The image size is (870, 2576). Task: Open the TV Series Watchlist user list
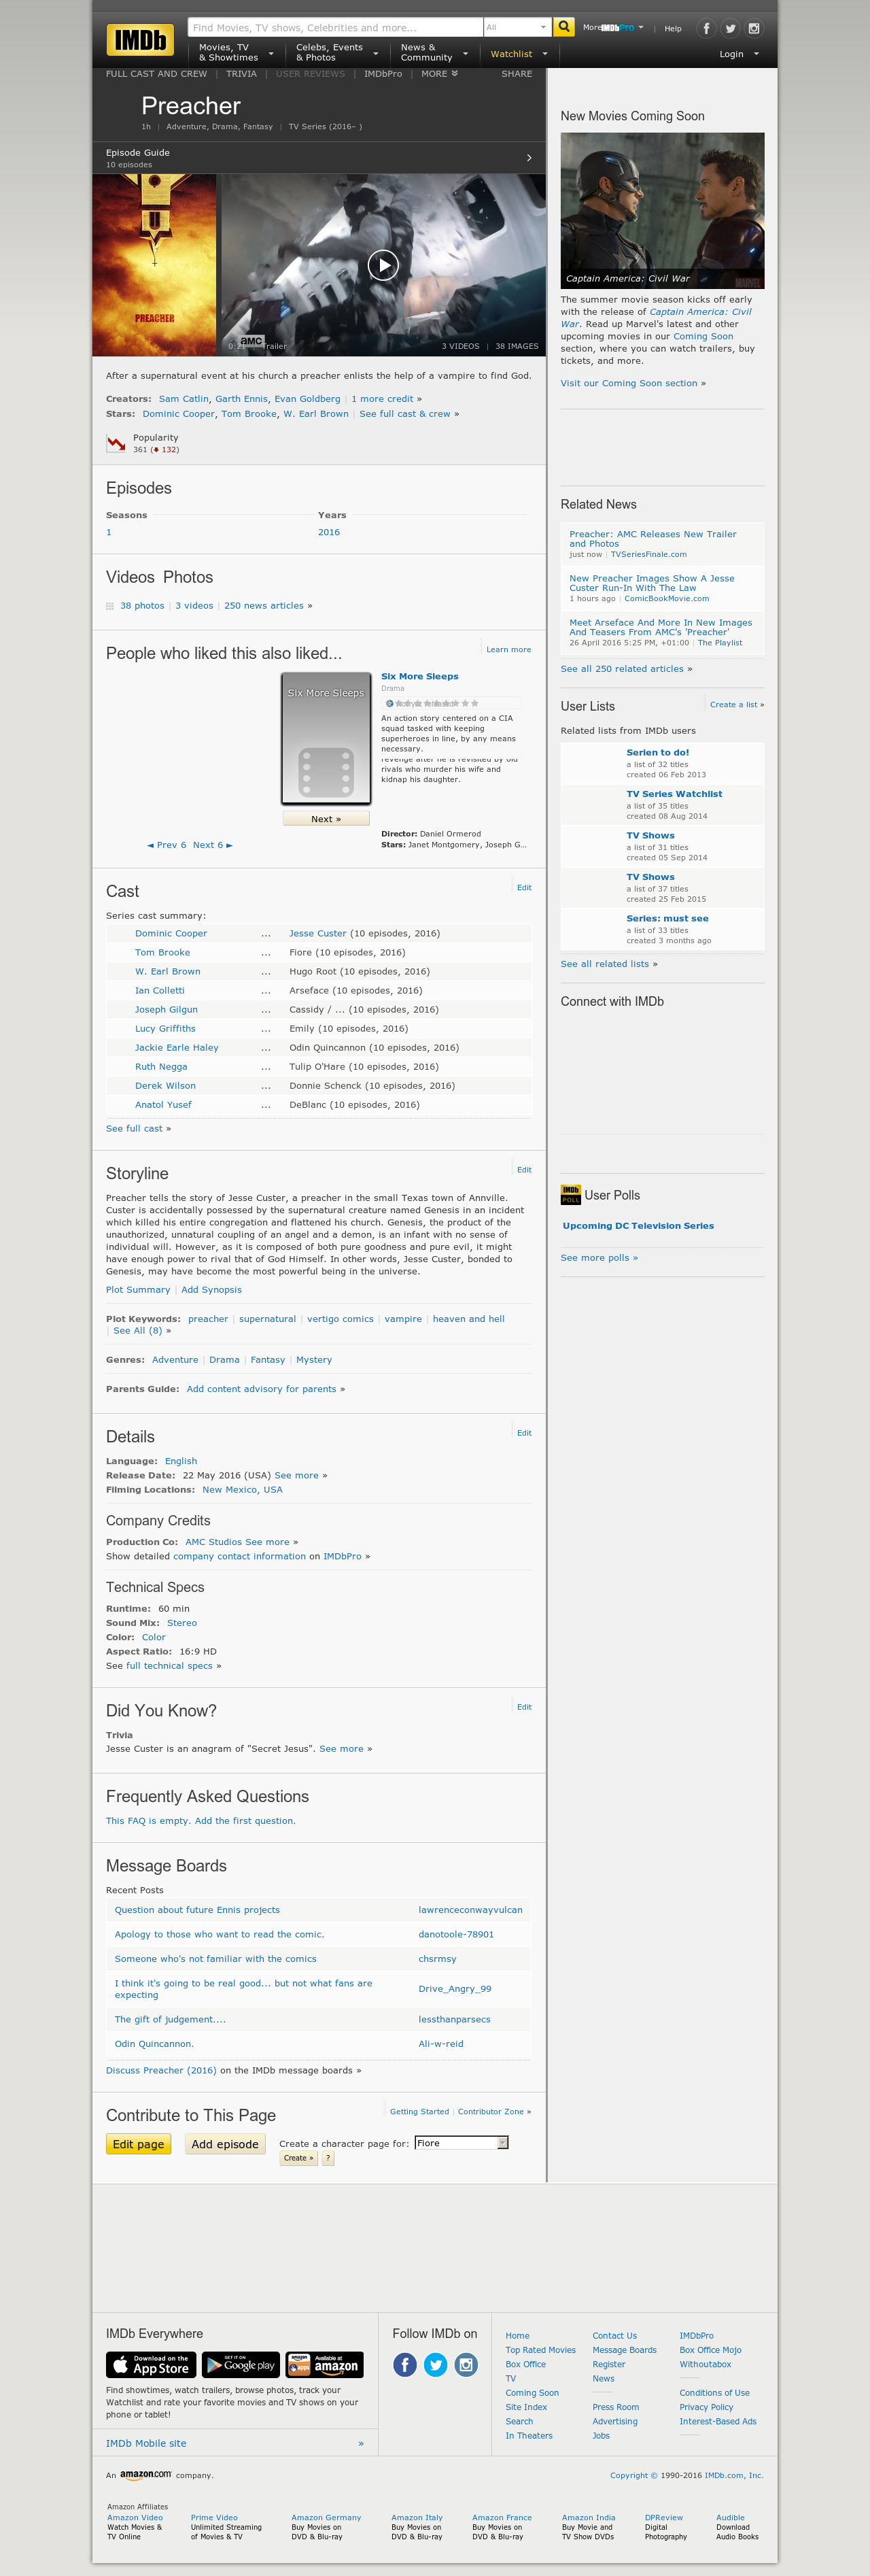tap(674, 794)
